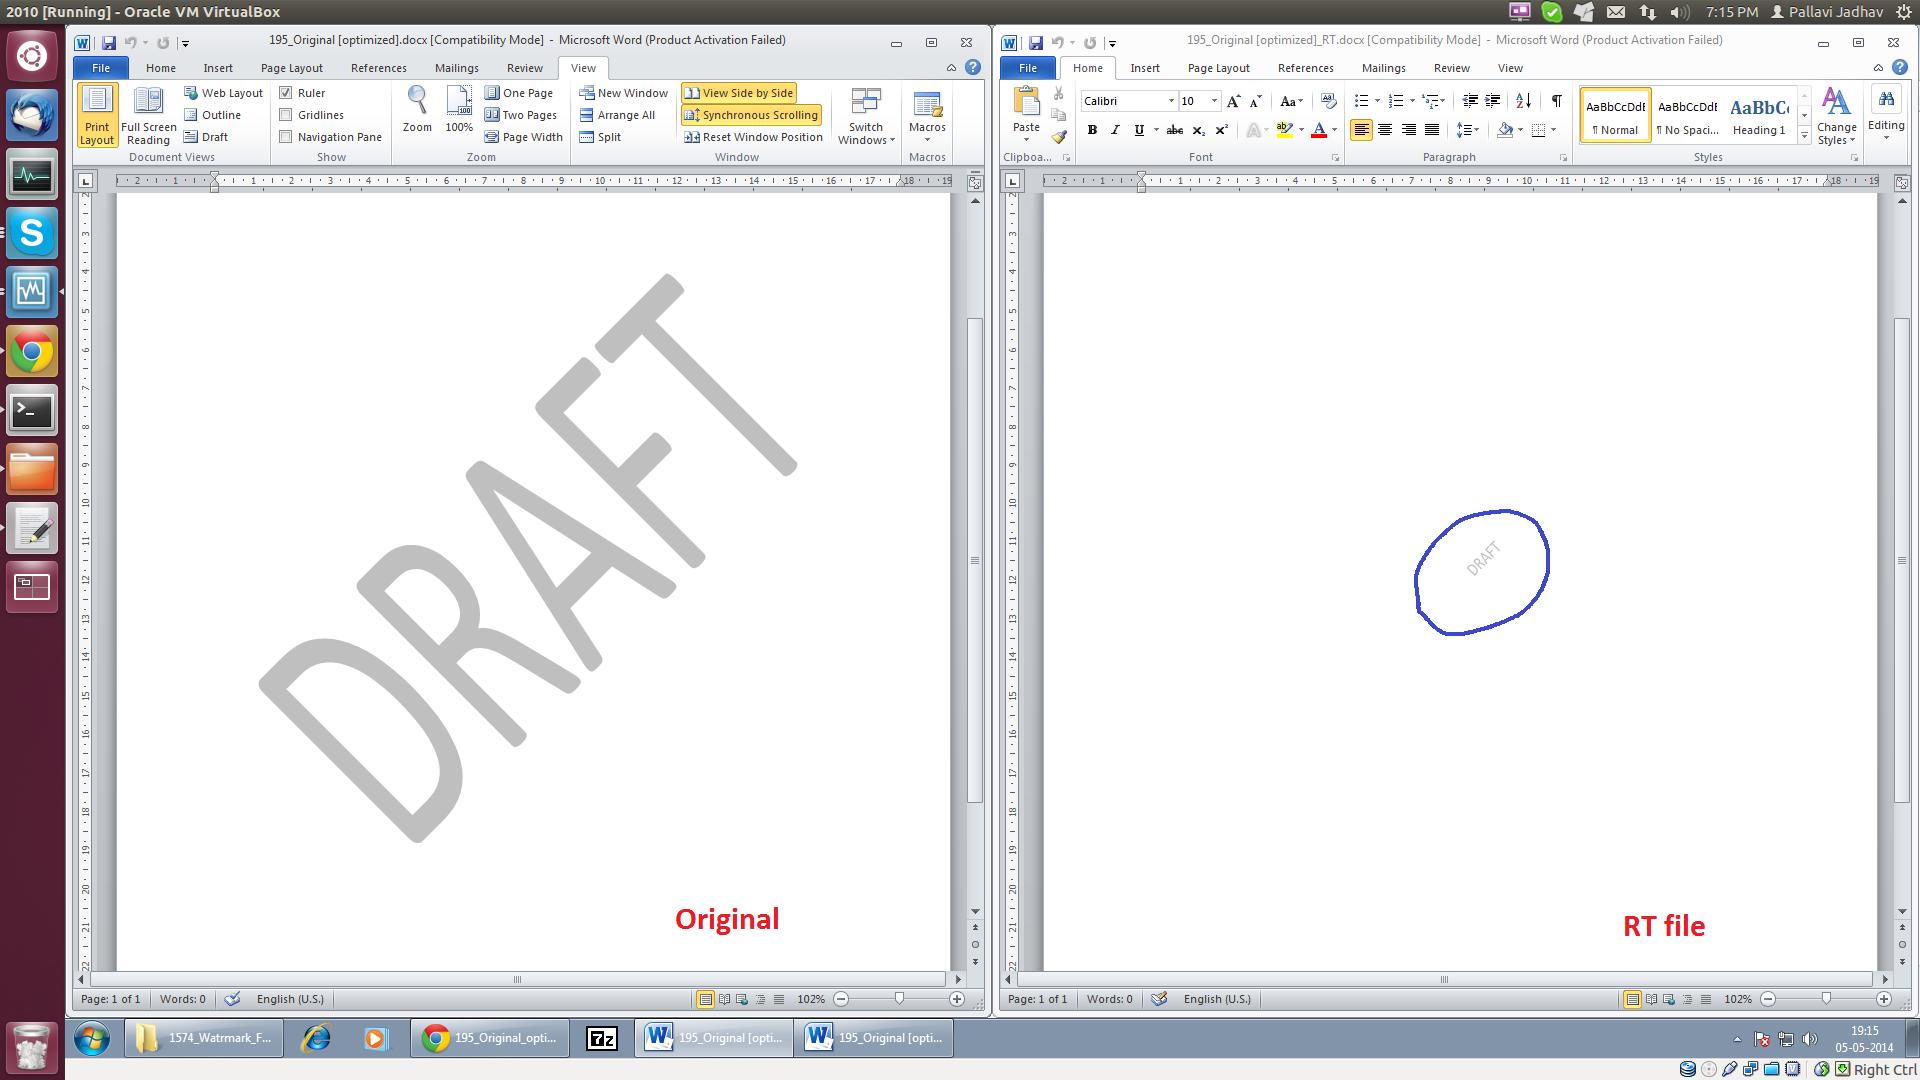1920x1080 pixels.
Task: Click the zoom slider in the left window status bar
Action: [x=899, y=999]
